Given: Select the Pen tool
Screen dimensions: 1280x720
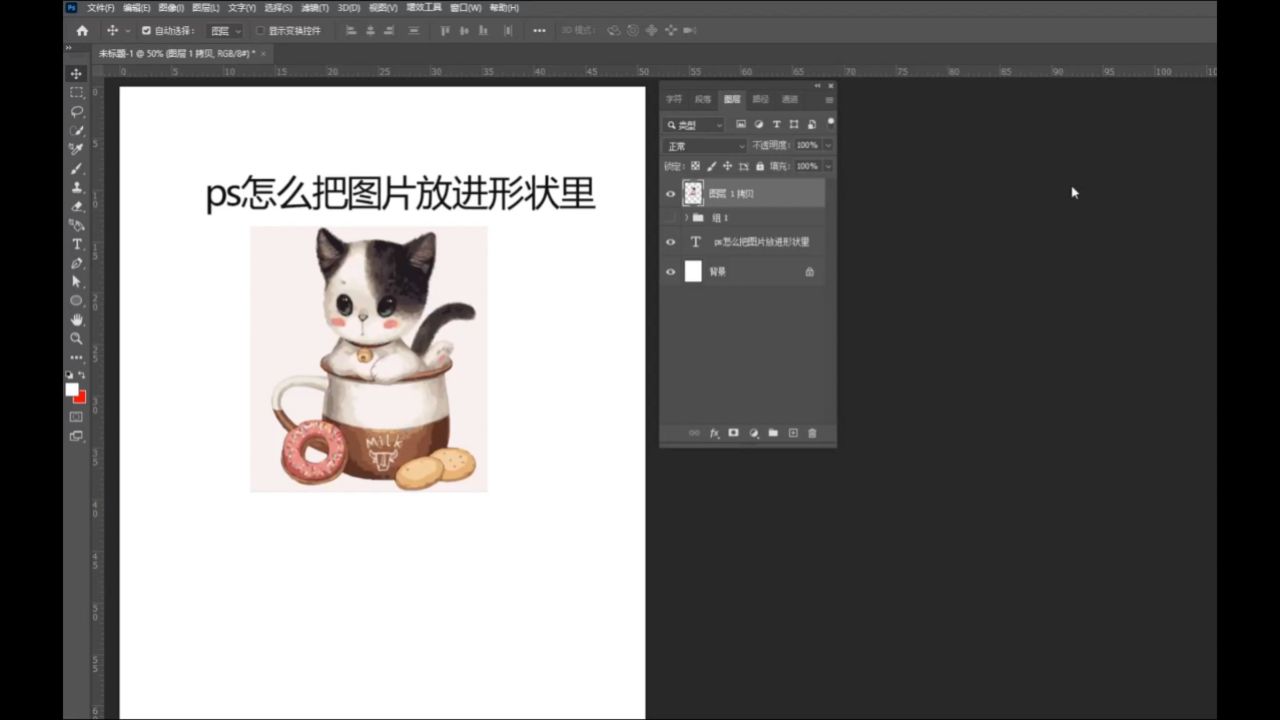Looking at the screenshot, I should (x=76, y=263).
